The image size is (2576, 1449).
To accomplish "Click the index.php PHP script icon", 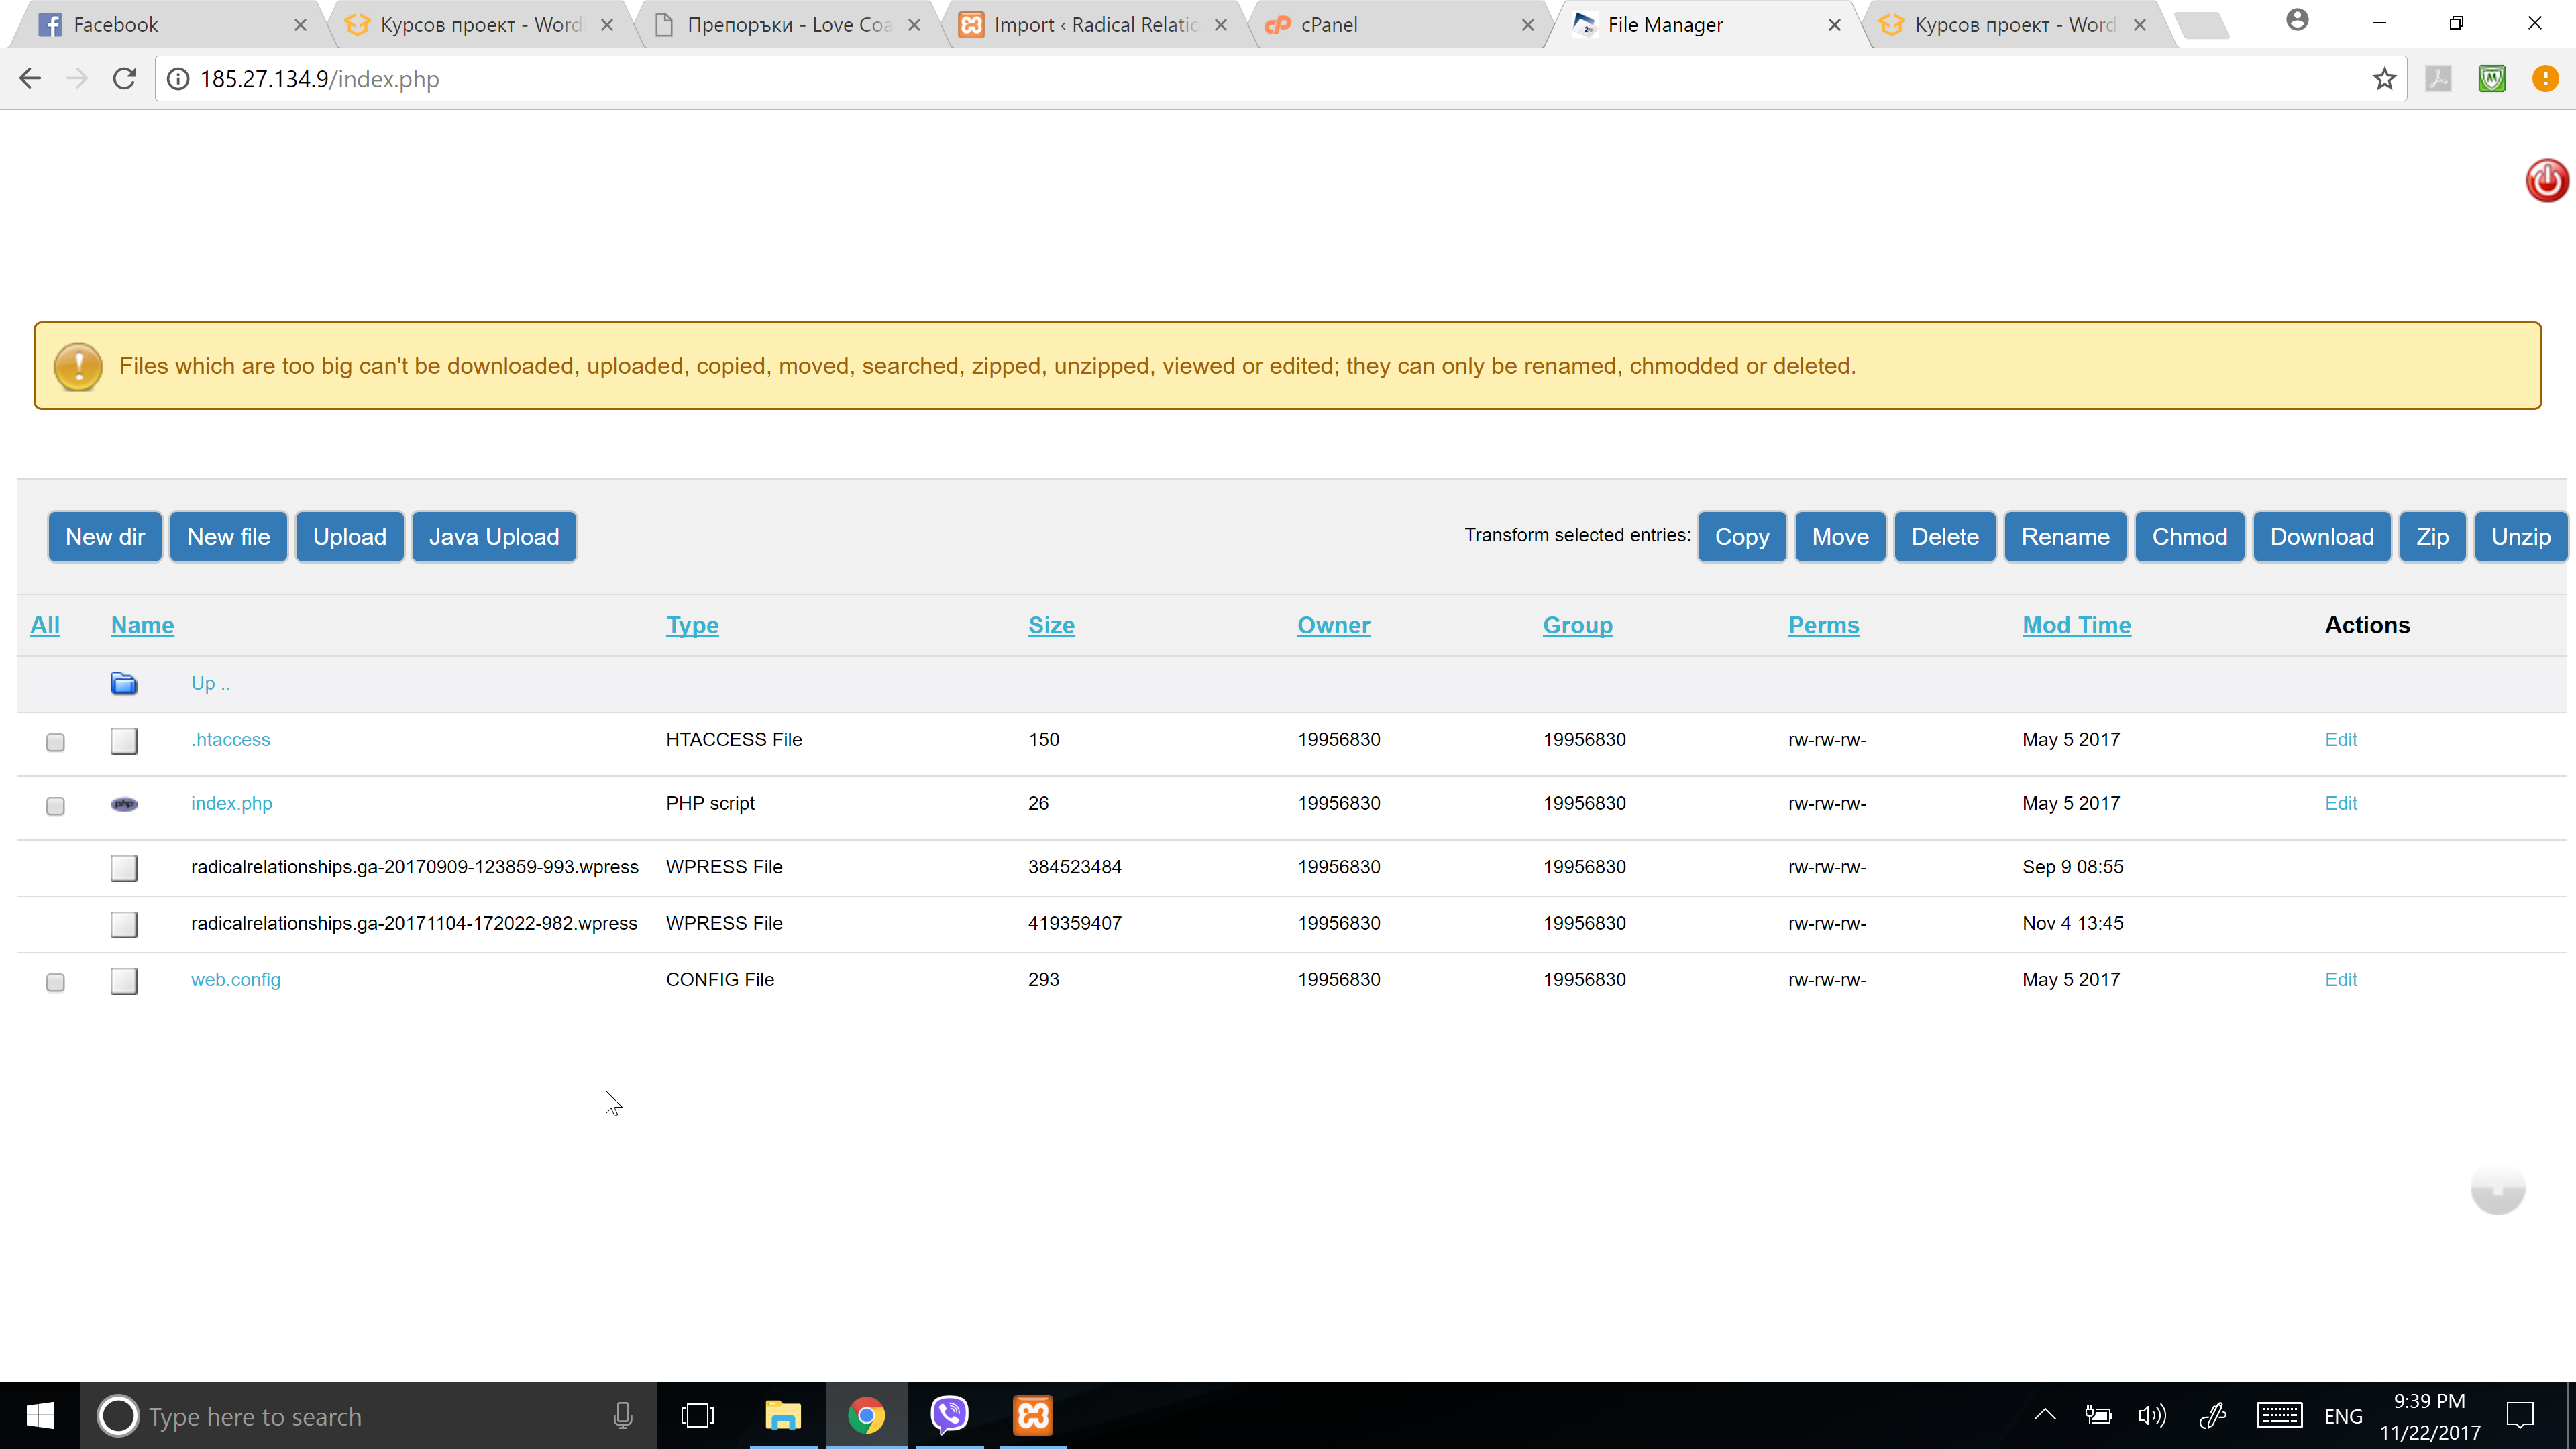I will coord(124,804).
